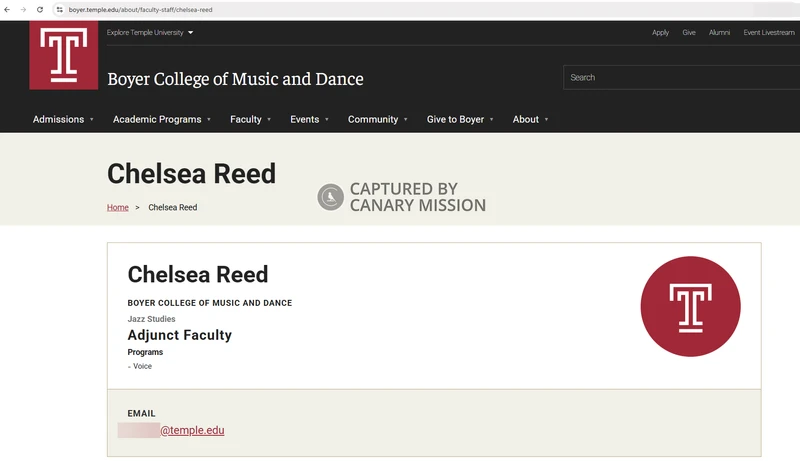Click the @temple.edu email link
This screenshot has width=800, height=461.
(192, 430)
